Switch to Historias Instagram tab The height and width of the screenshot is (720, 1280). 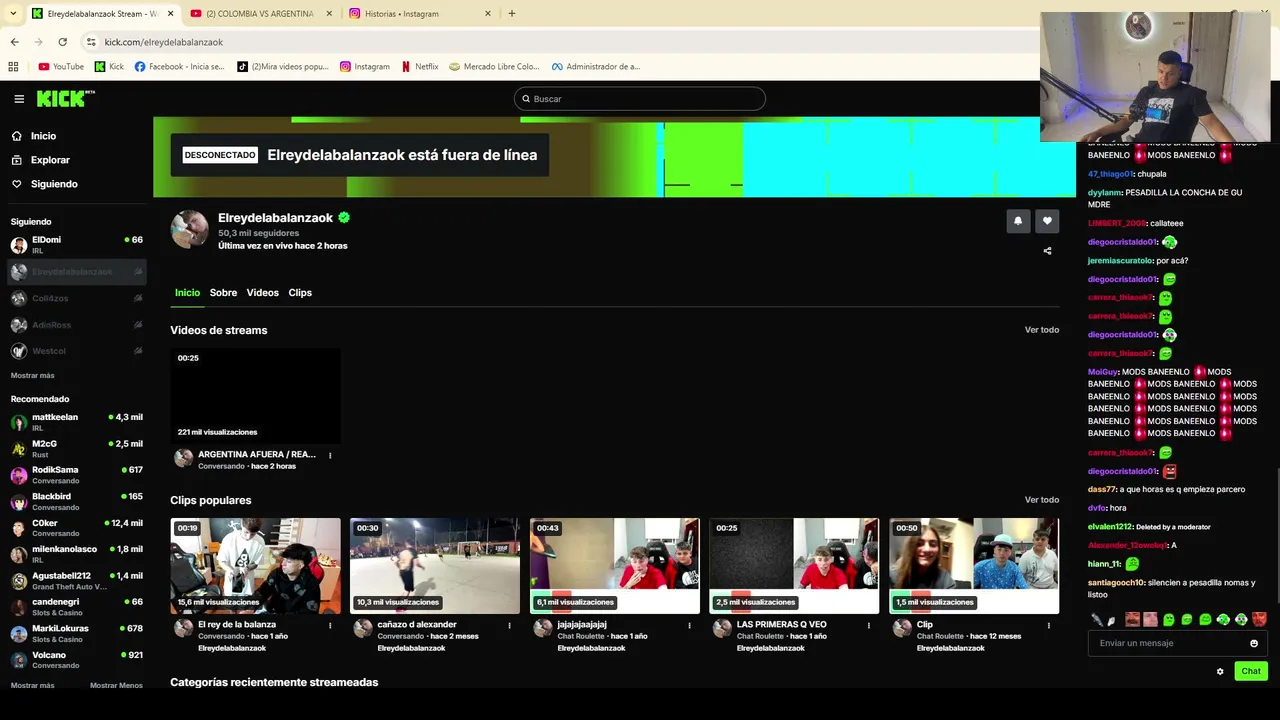click(x=420, y=14)
